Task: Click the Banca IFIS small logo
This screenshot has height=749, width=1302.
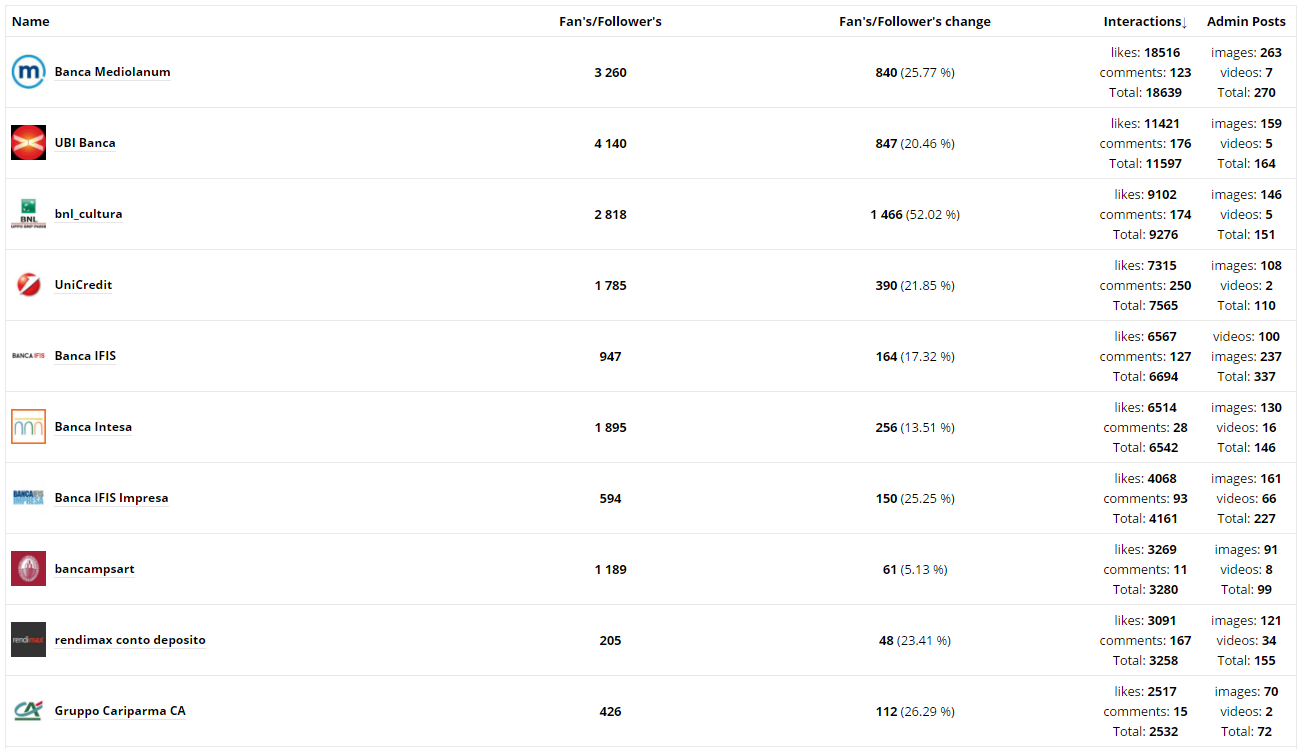Action: coord(28,356)
